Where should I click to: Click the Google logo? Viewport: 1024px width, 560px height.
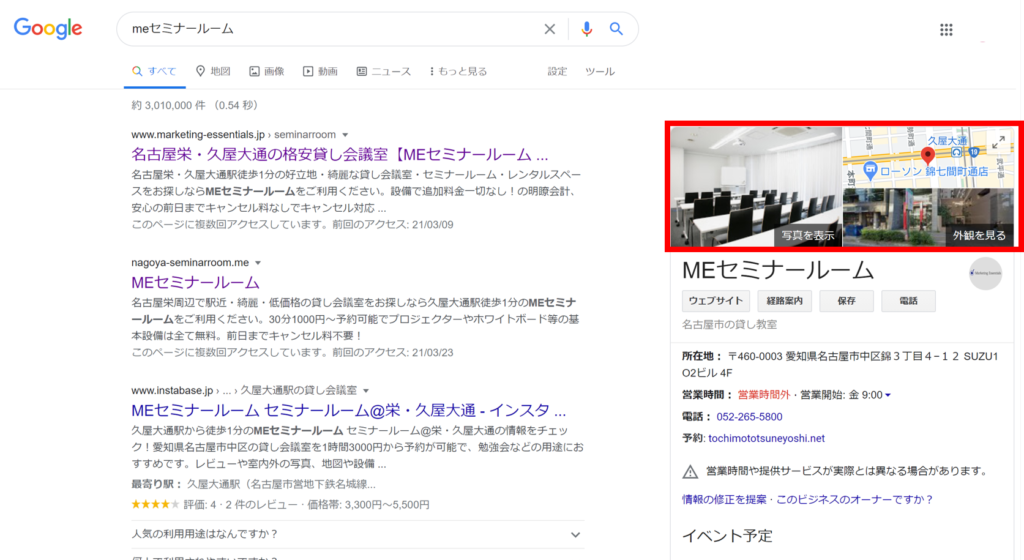tap(48, 28)
